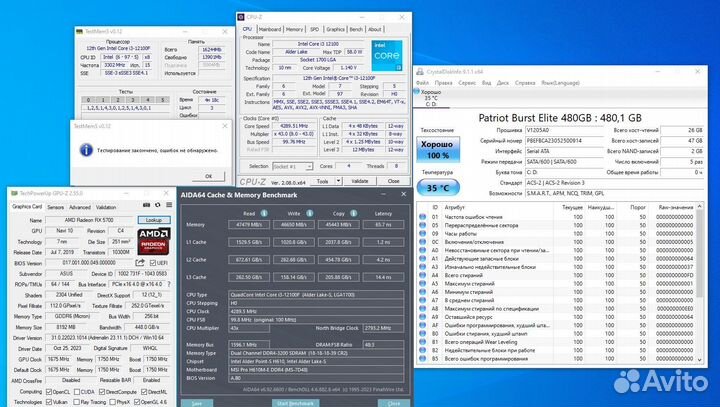The height and width of the screenshot is (407, 720).
Task: Click the CPU-Z title bar app icon
Action: point(241,17)
